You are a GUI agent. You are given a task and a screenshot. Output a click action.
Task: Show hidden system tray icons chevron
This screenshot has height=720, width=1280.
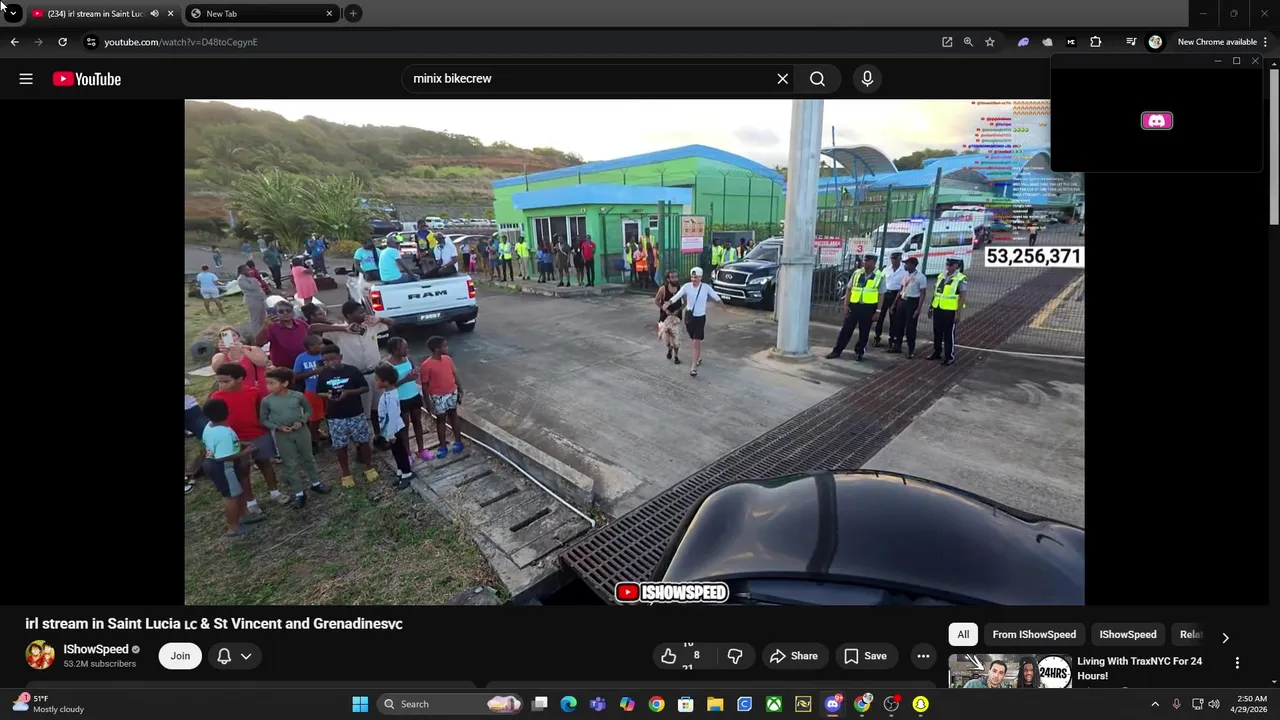[1155, 704]
